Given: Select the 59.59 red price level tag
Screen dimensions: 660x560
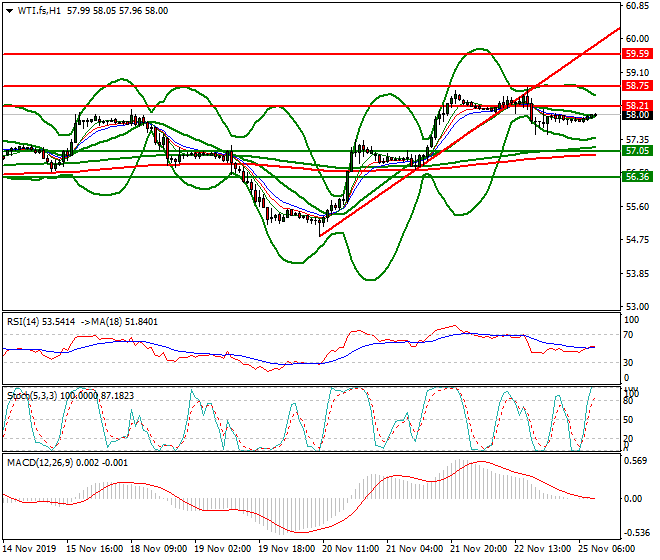Looking at the screenshot, I should click(638, 53).
